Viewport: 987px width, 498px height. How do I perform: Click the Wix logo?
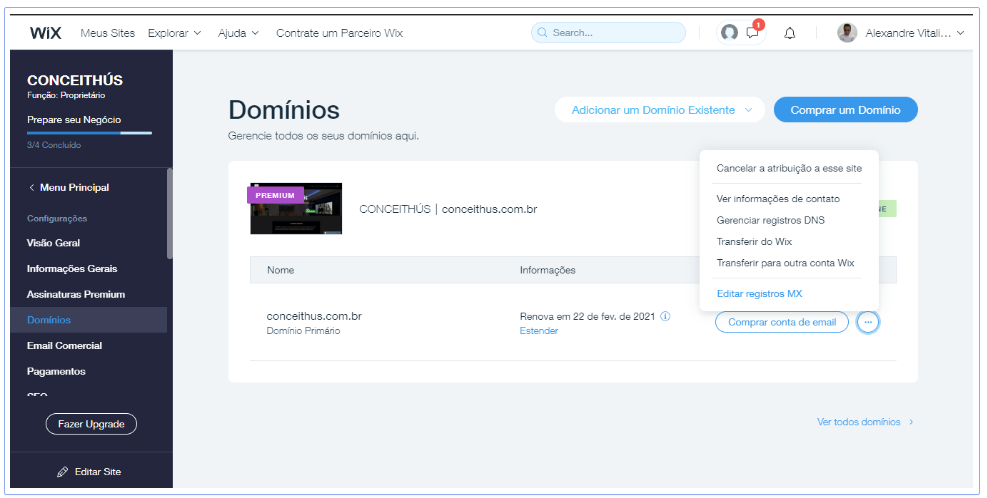click(46, 33)
